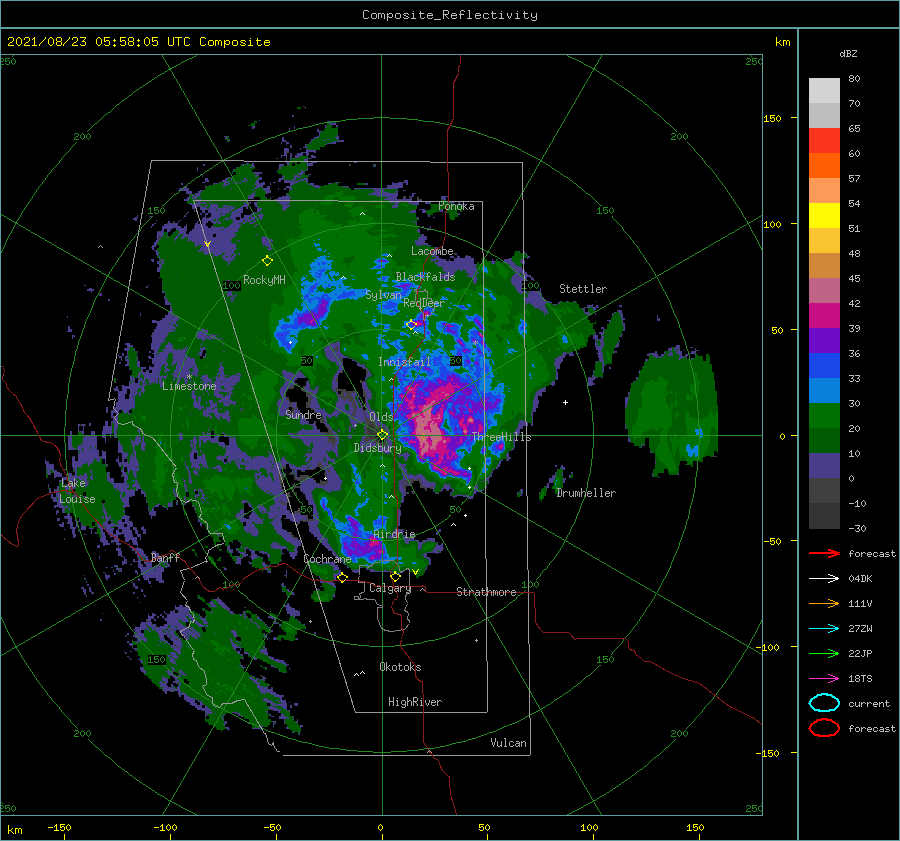Click the Composite_Reflectivity title
The width and height of the screenshot is (900, 841).
click(449, 15)
